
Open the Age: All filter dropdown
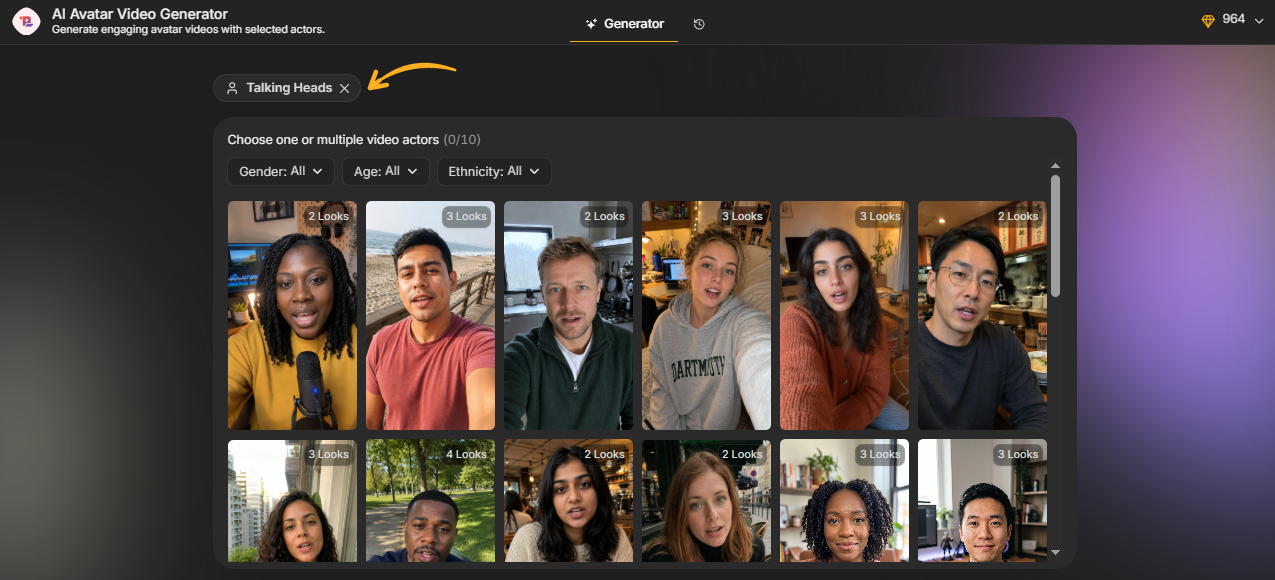click(386, 172)
